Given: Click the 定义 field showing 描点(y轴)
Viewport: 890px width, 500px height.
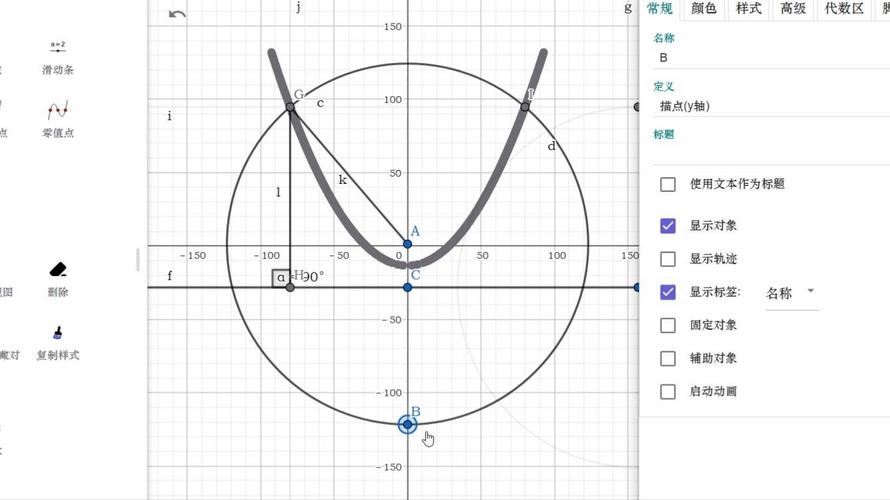Looking at the screenshot, I should (x=770, y=106).
